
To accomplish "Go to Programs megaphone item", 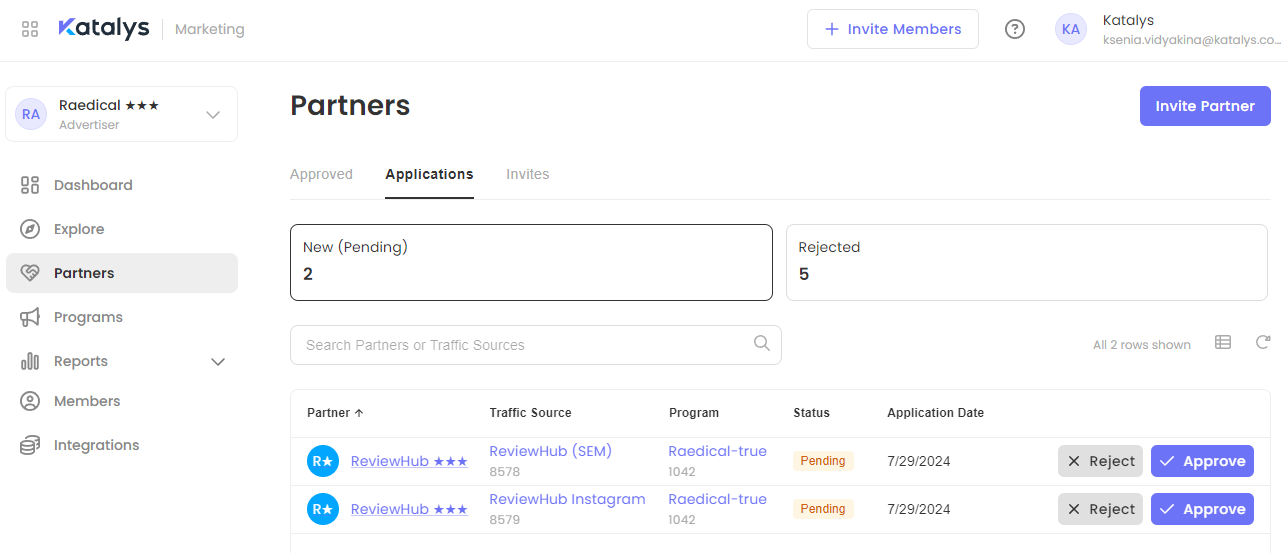I will (x=88, y=317).
